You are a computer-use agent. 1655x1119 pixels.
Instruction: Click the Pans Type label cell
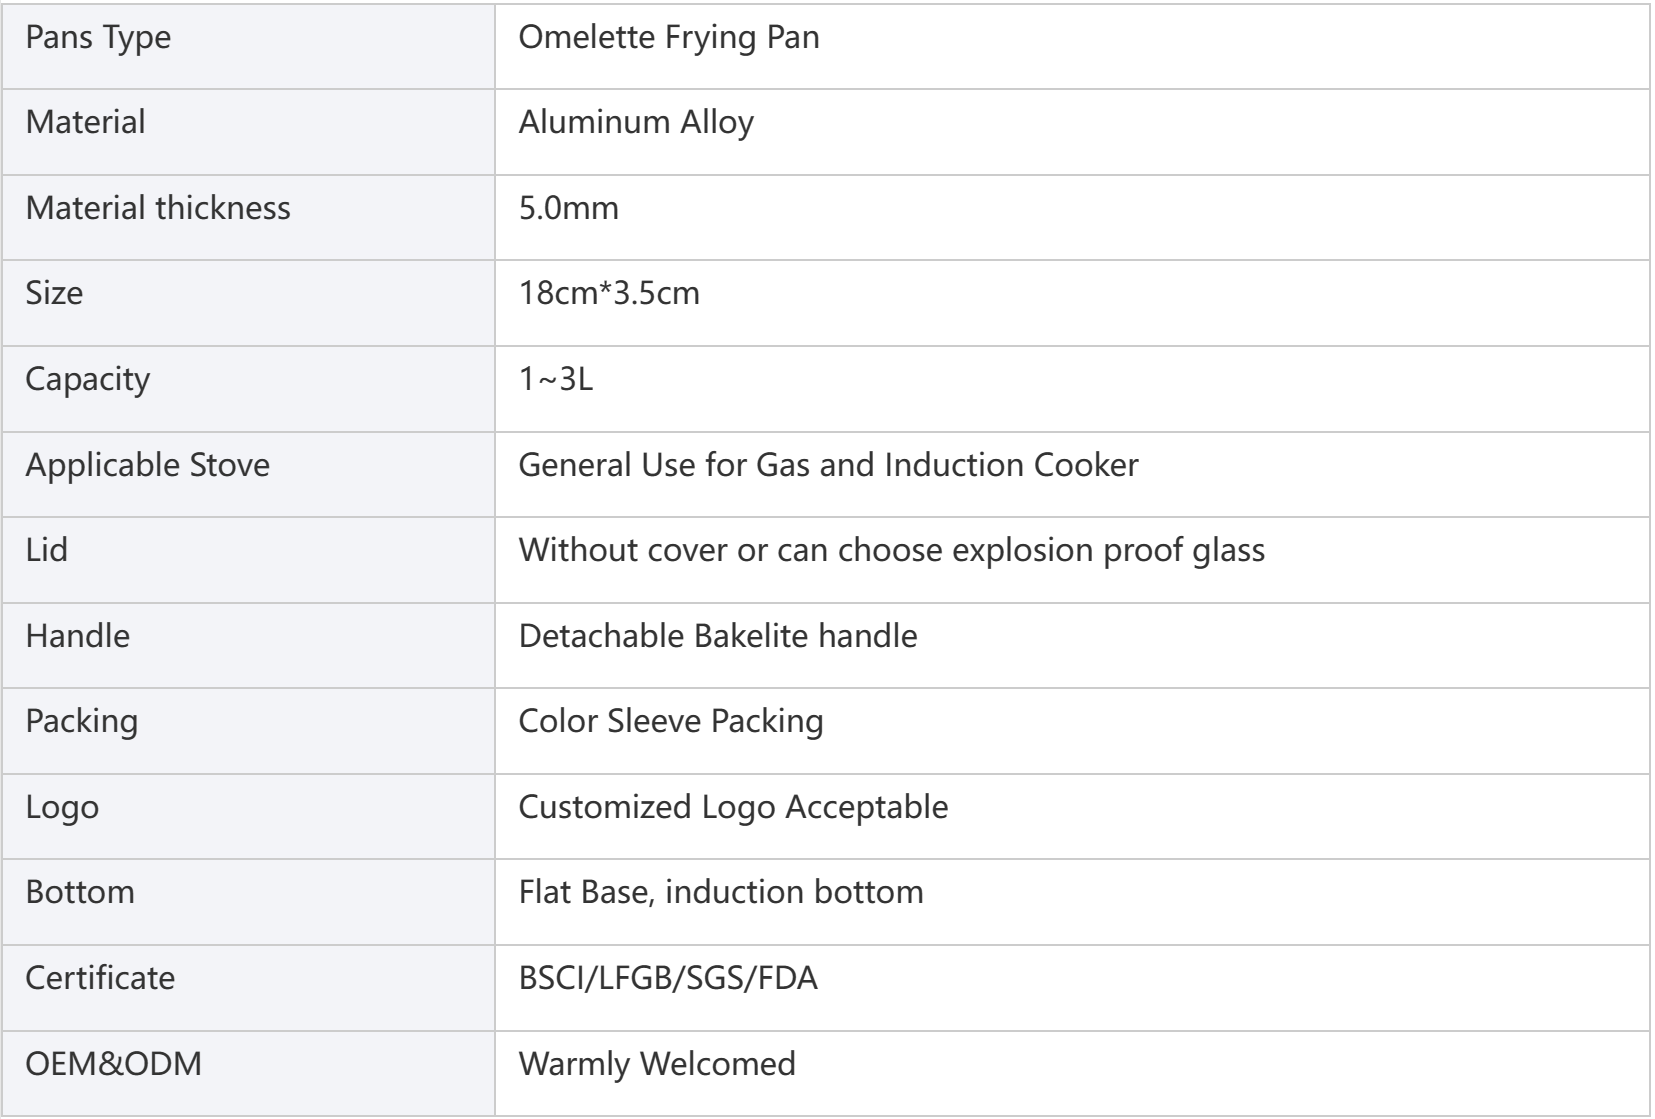248,46
